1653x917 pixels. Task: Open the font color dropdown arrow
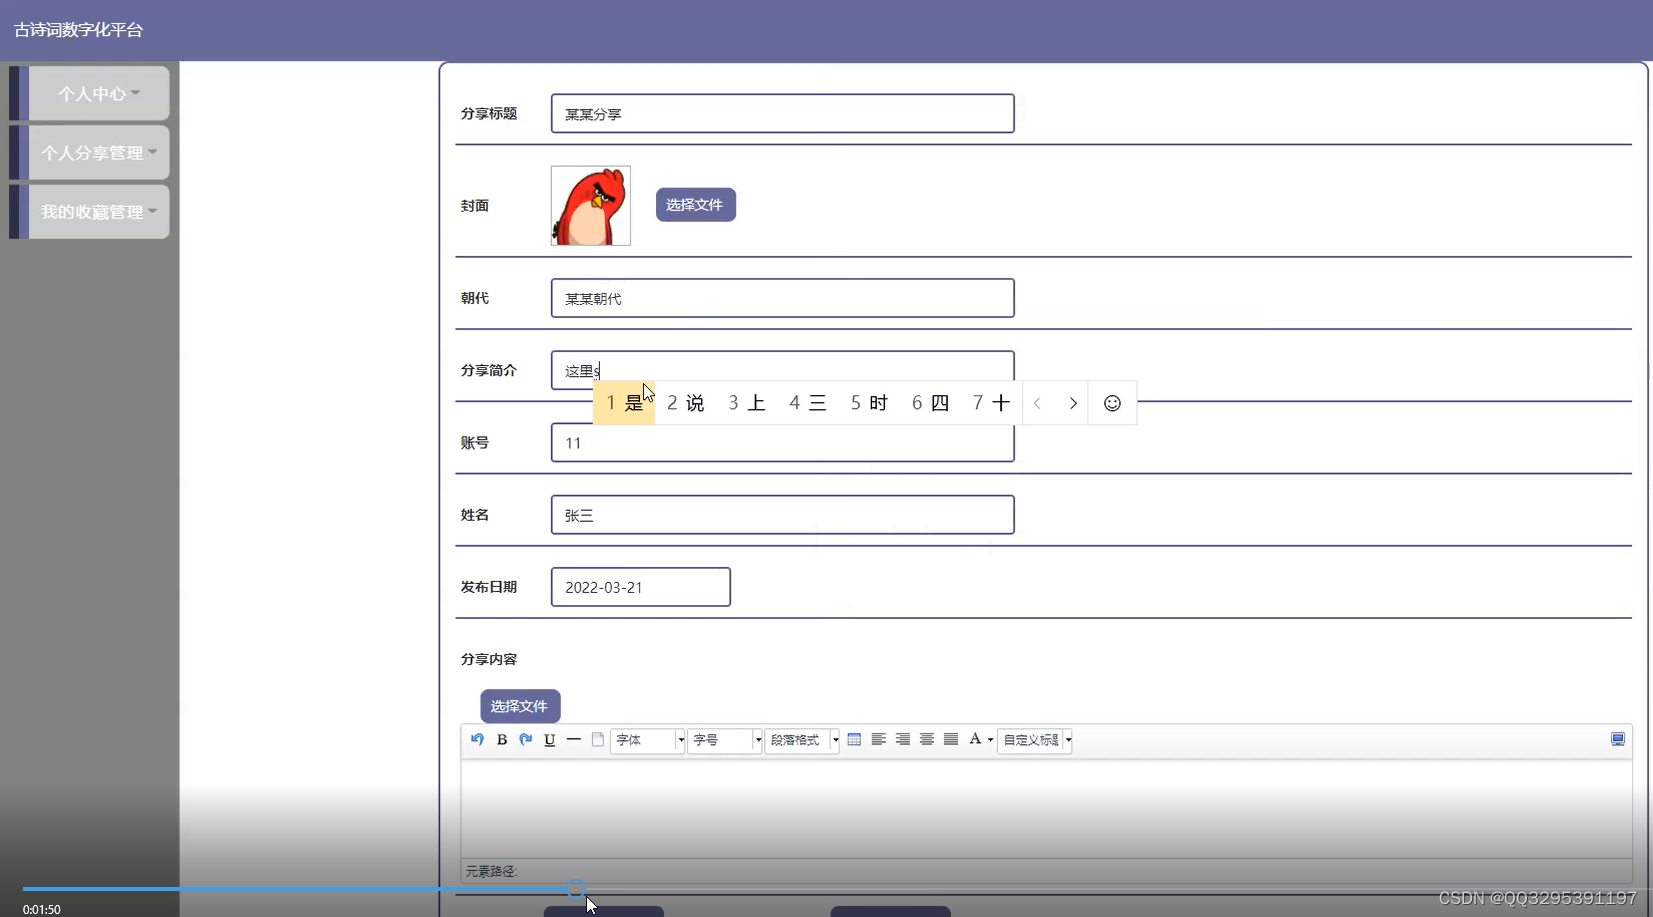coord(991,740)
